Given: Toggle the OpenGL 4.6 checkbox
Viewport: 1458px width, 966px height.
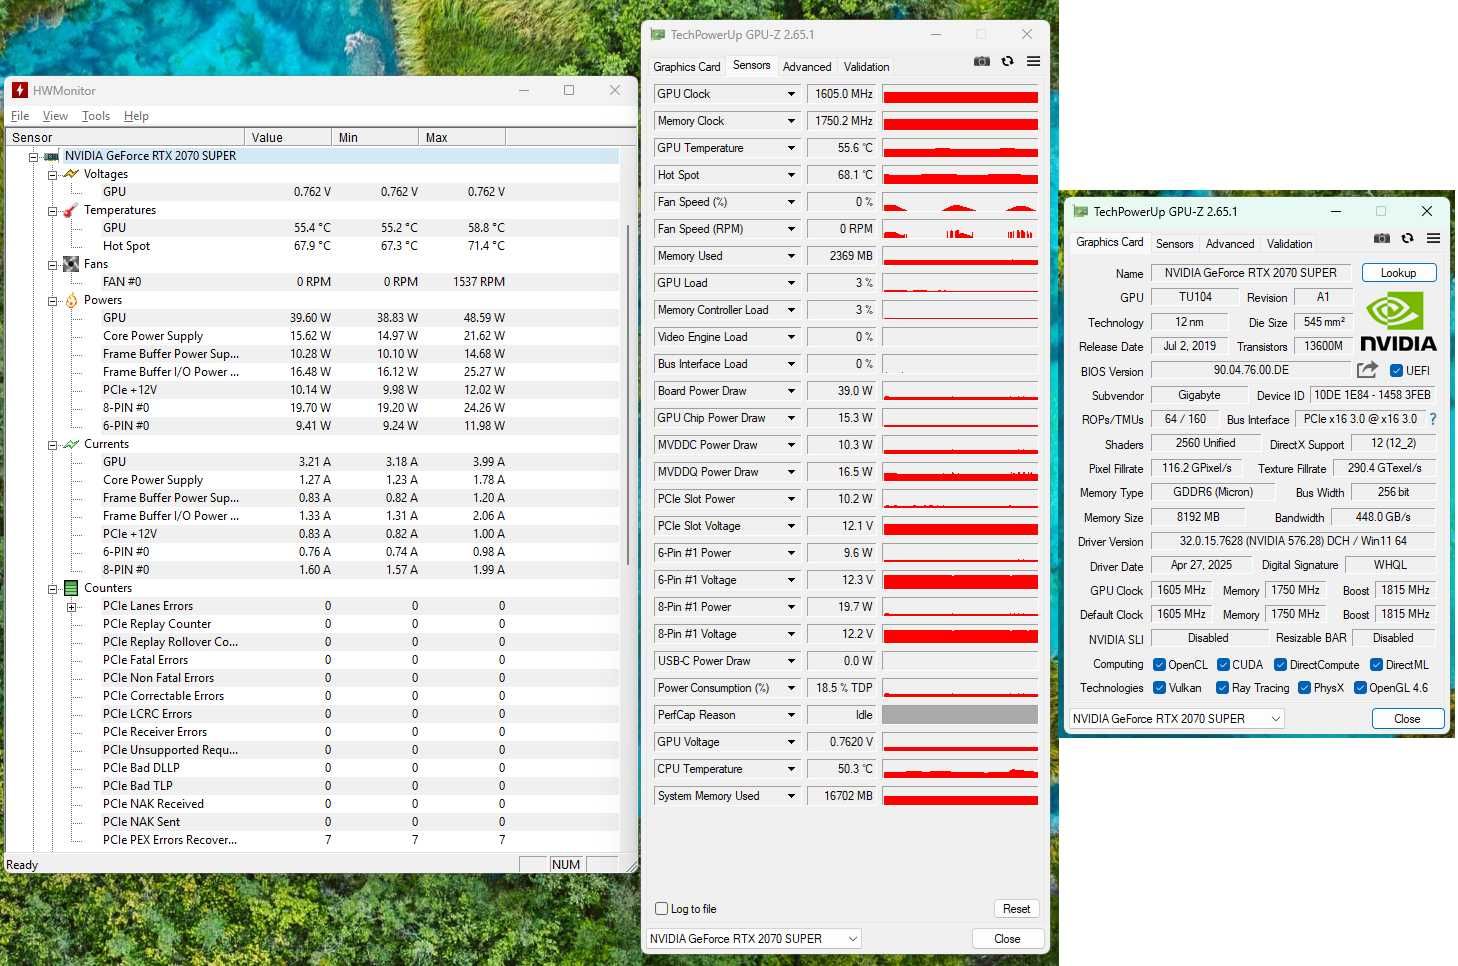Looking at the screenshot, I should coord(1361,688).
